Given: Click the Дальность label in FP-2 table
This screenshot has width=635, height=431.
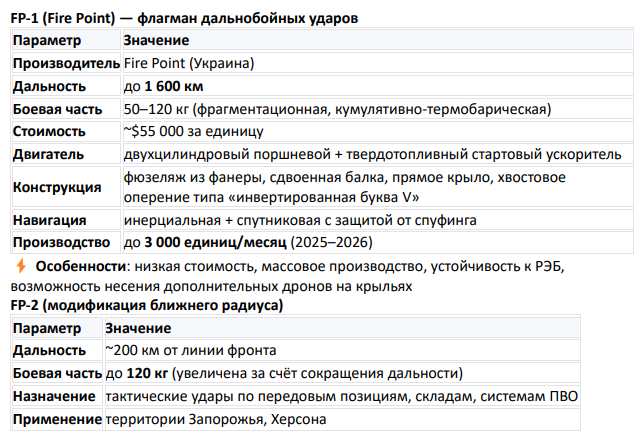Looking at the screenshot, I should click(49, 350).
